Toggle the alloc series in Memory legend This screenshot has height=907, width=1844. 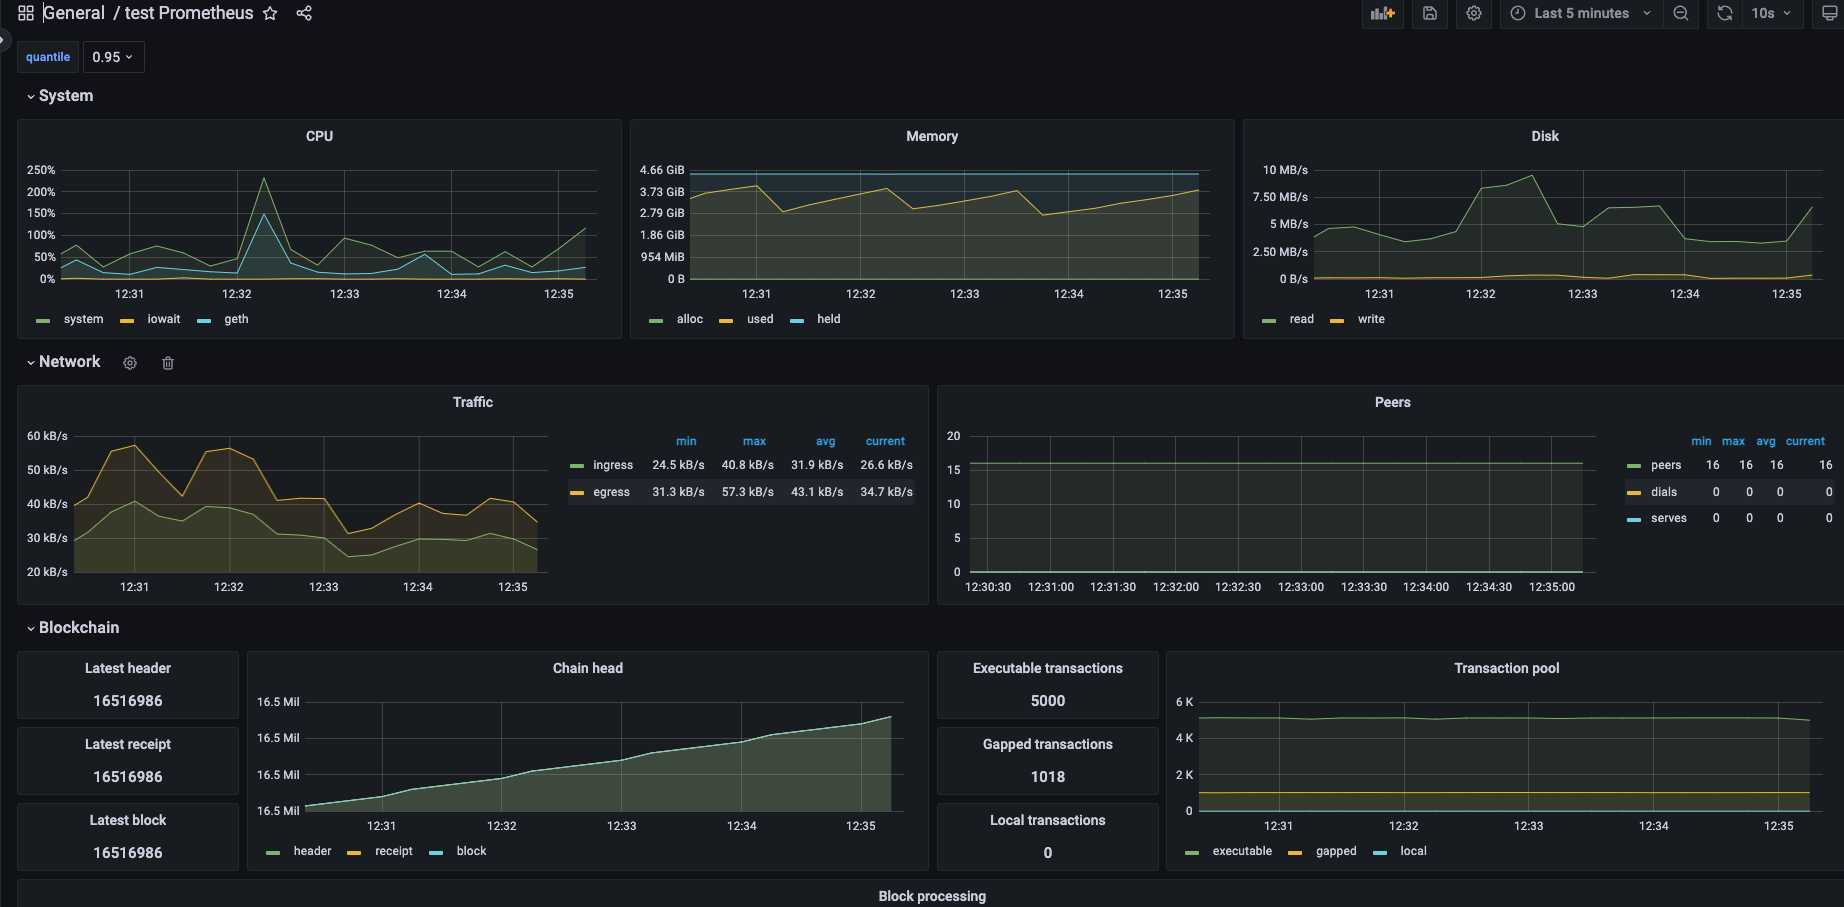(x=690, y=319)
